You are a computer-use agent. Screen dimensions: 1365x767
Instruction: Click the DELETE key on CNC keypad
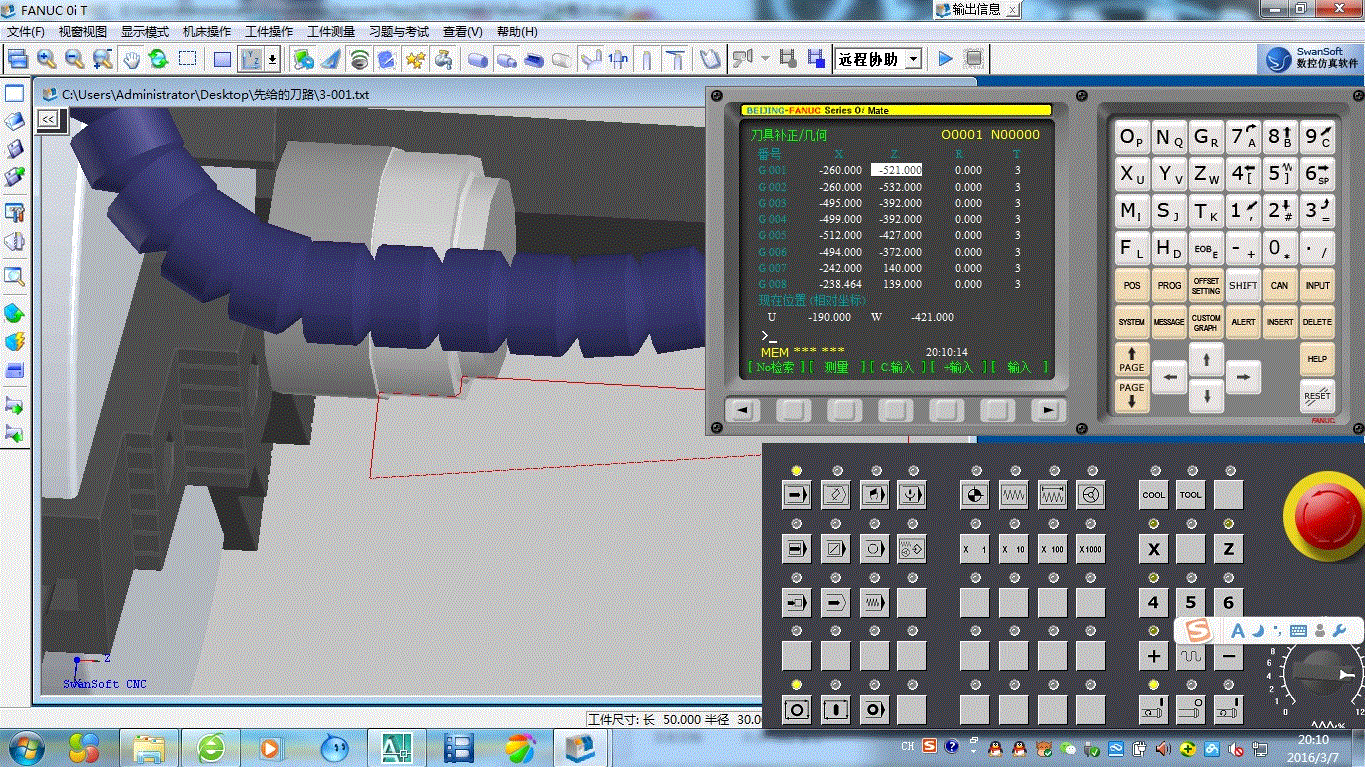coord(1317,323)
